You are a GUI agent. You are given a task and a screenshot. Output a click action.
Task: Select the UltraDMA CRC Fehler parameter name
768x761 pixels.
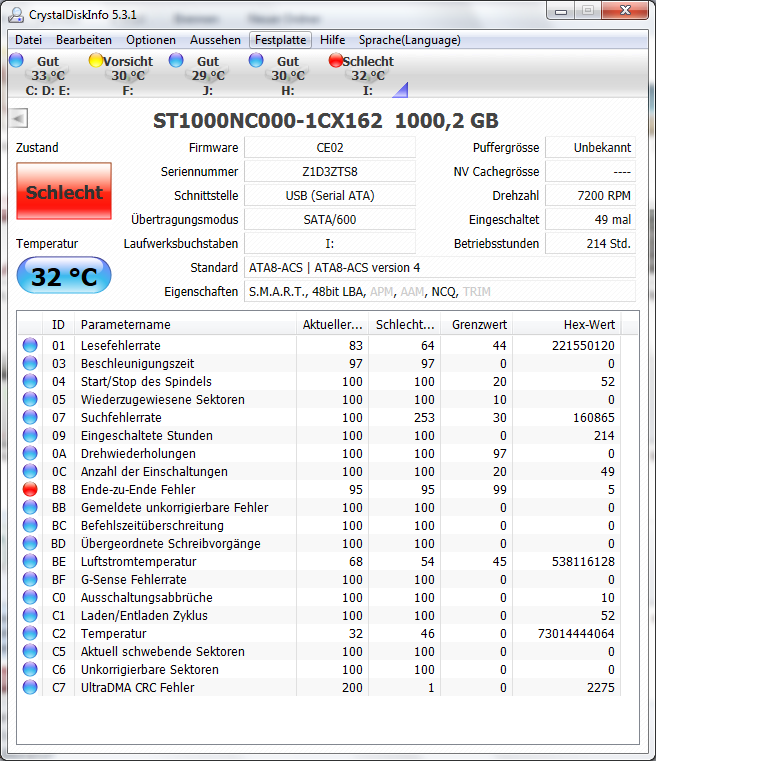click(x=138, y=688)
